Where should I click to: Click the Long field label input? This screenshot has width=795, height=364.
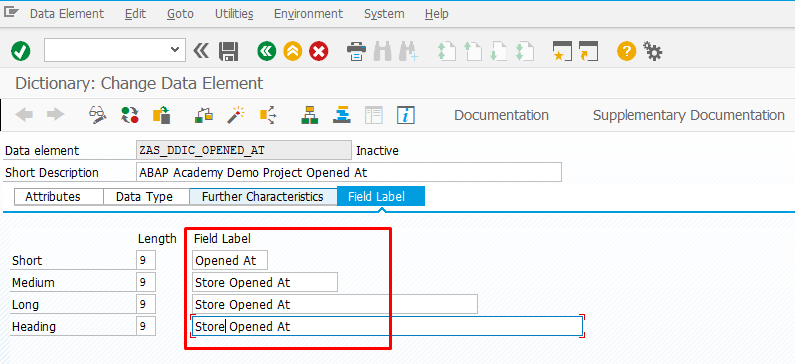(335, 305)
